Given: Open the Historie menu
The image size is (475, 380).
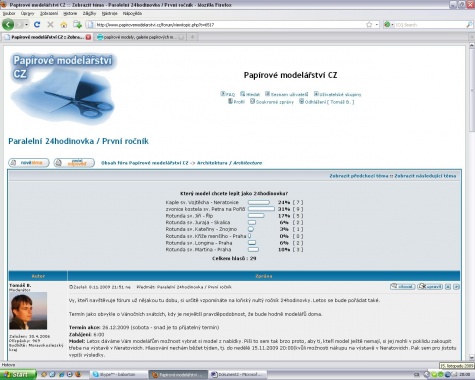Looking at the screenshot, I should point(70,13).
